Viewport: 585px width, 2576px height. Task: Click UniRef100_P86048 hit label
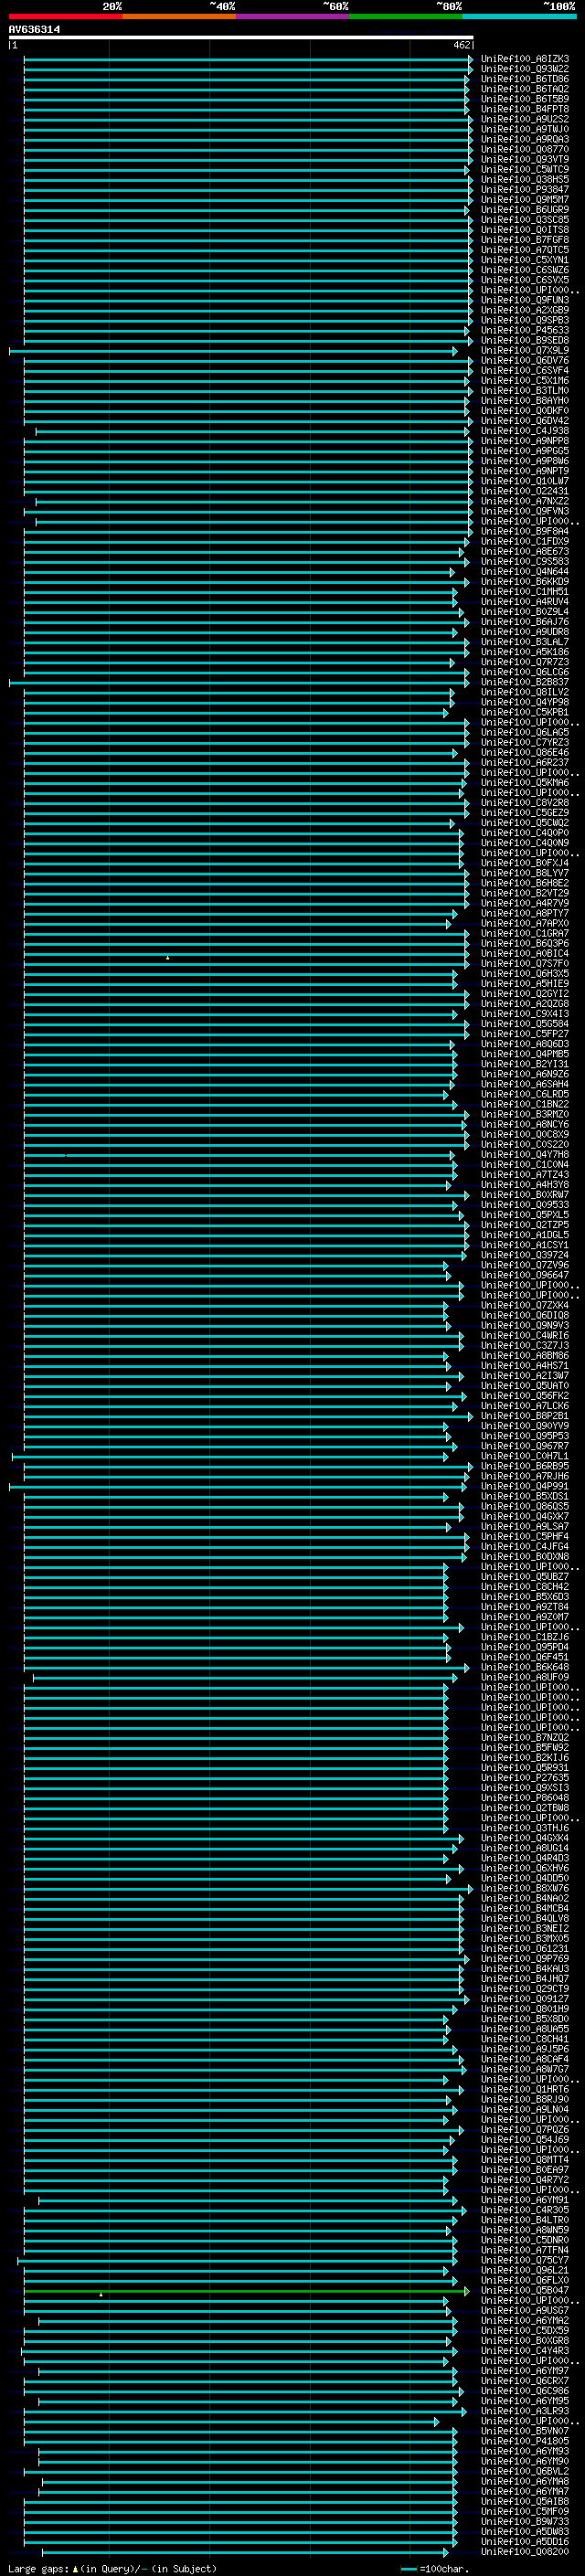525,1798
